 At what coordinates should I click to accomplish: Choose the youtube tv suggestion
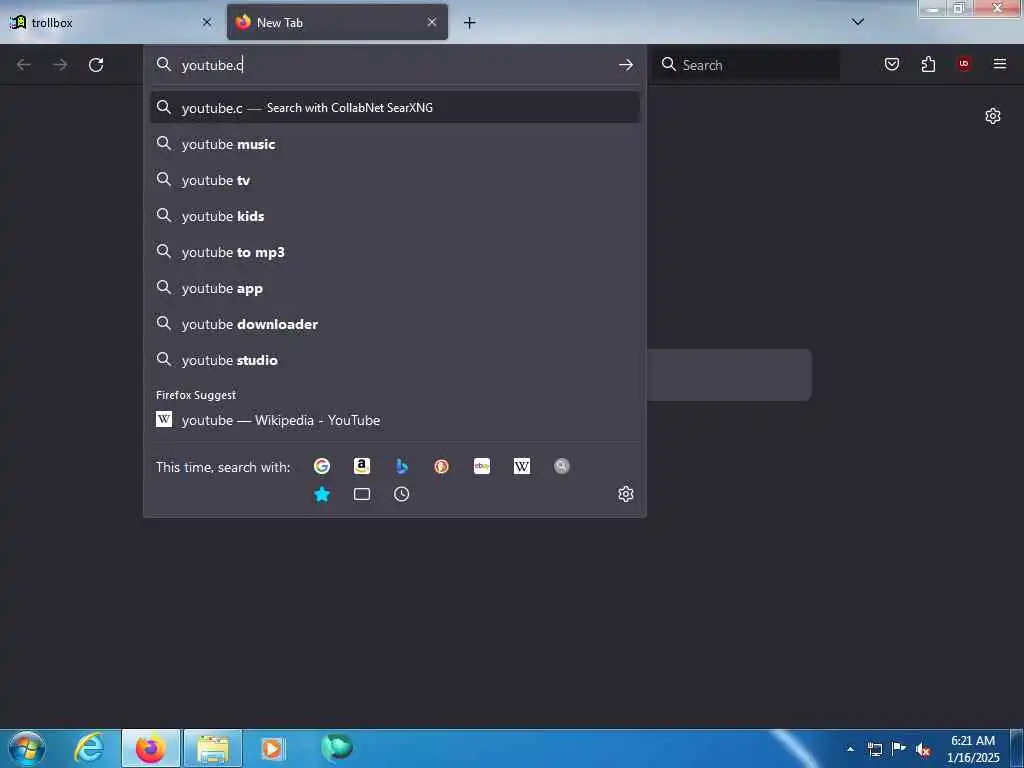pos(394,180)
